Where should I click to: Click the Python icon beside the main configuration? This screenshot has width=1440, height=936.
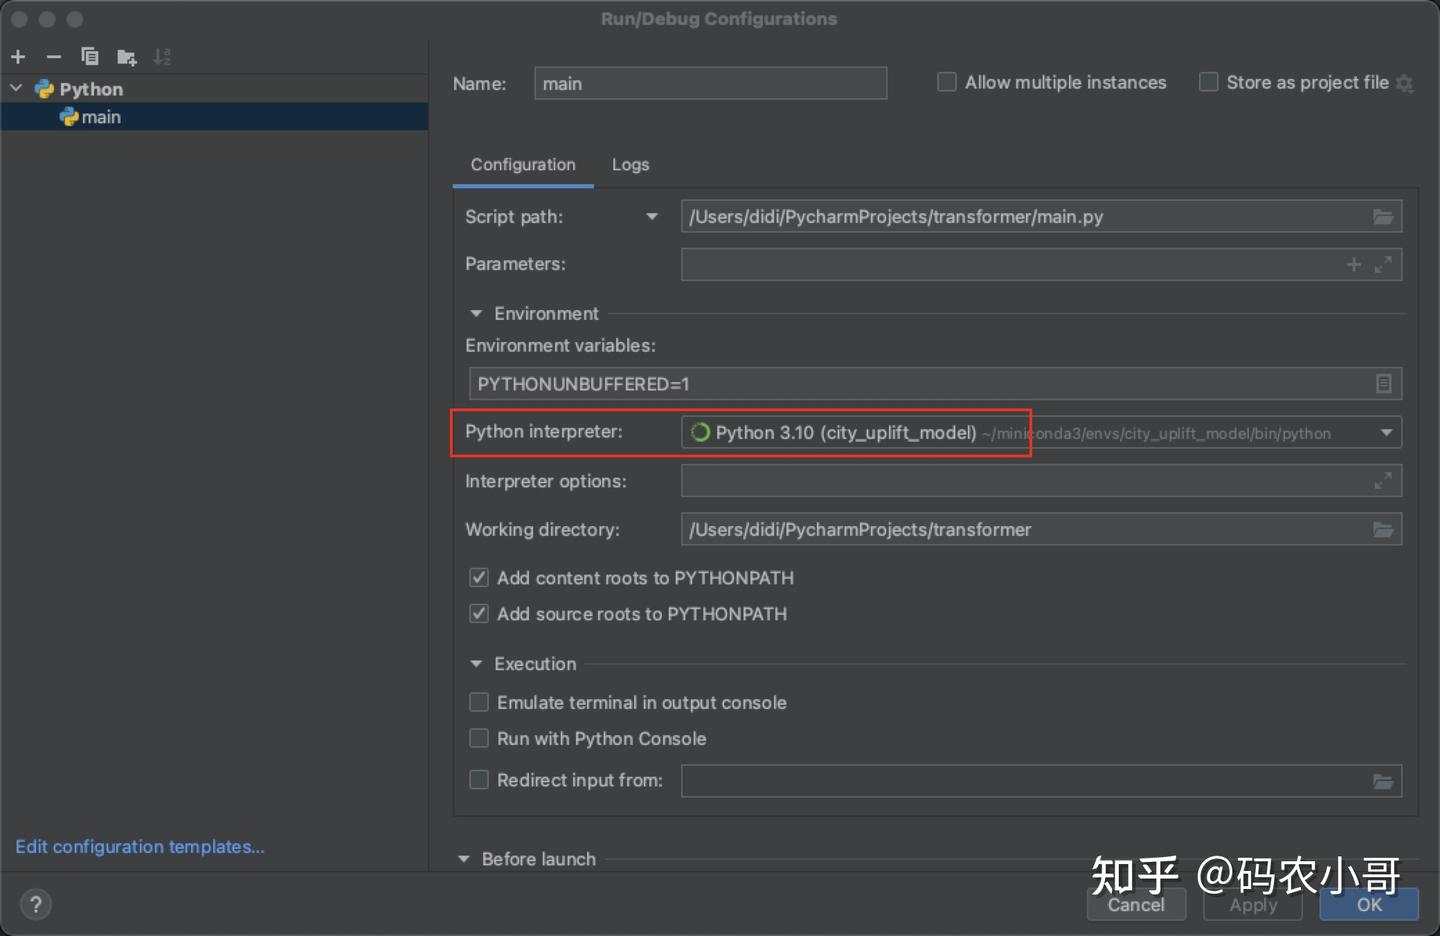pyautogui.click(x=69, y=117)
